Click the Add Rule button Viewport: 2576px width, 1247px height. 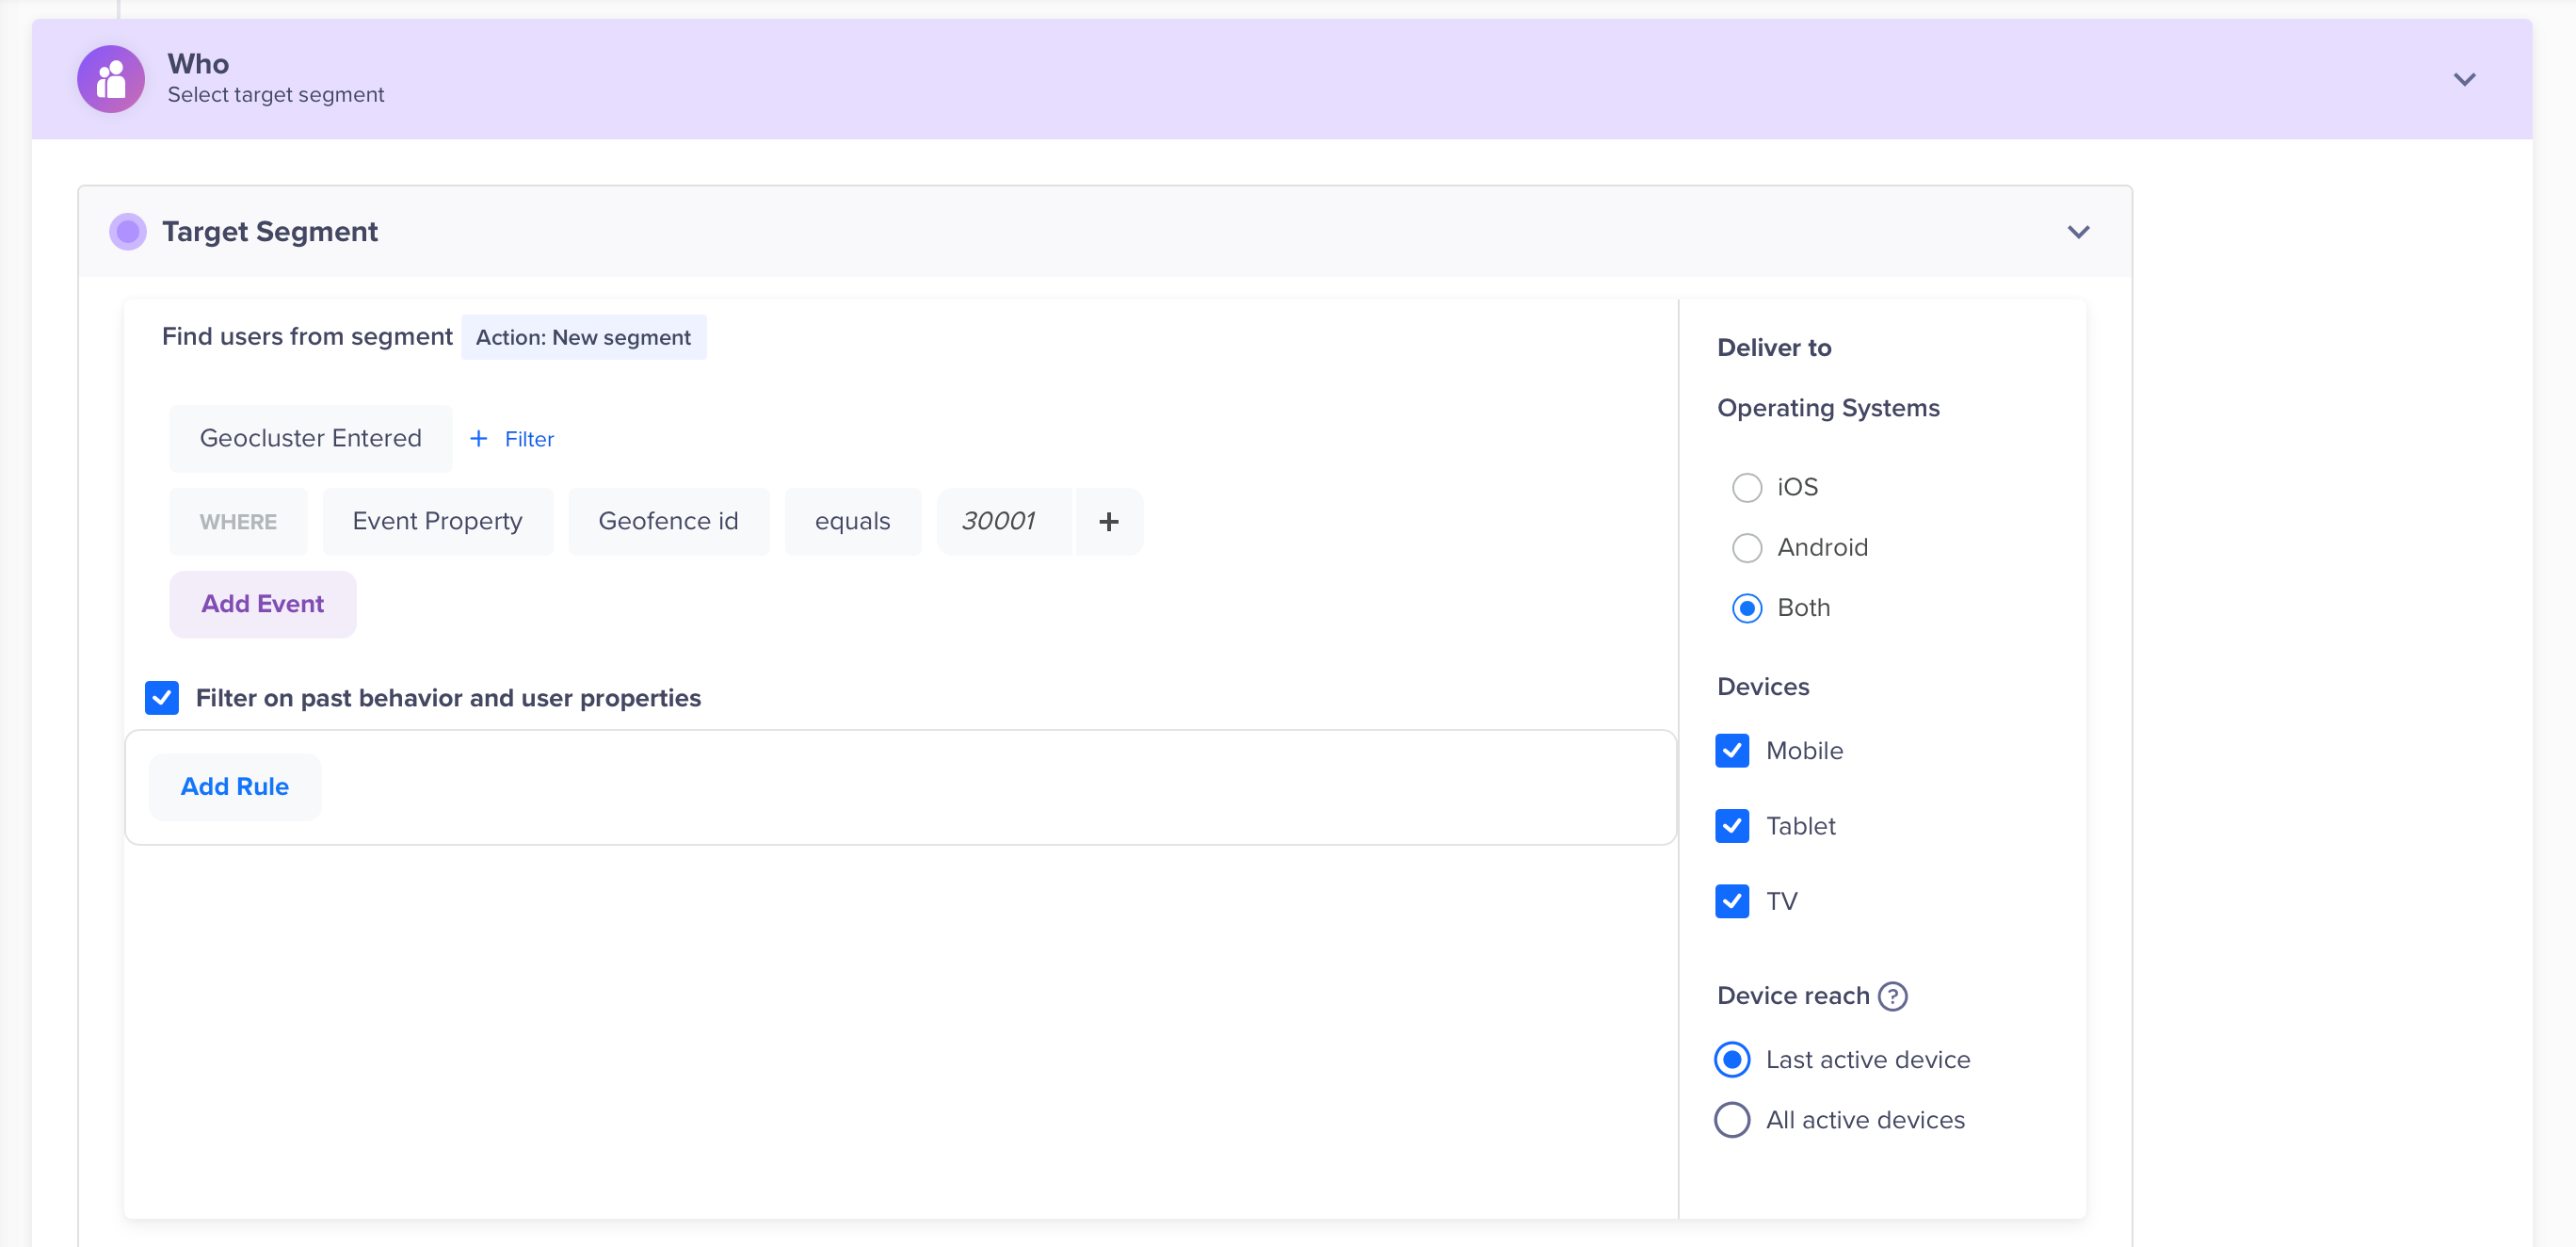pyautogui.click(x=234, y=787)
